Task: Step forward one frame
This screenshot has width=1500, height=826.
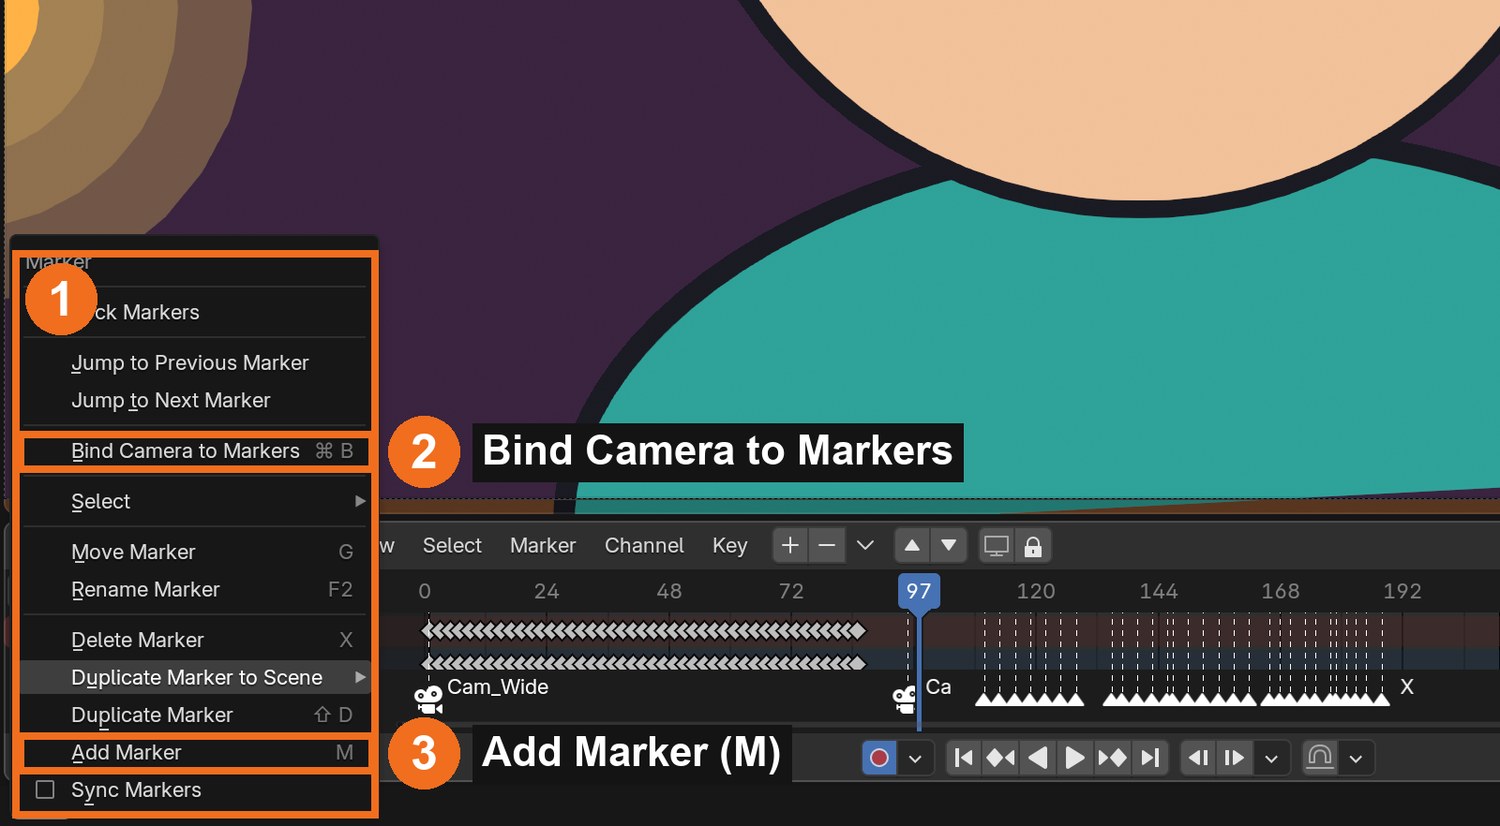Action: [x=1234, y=758]
